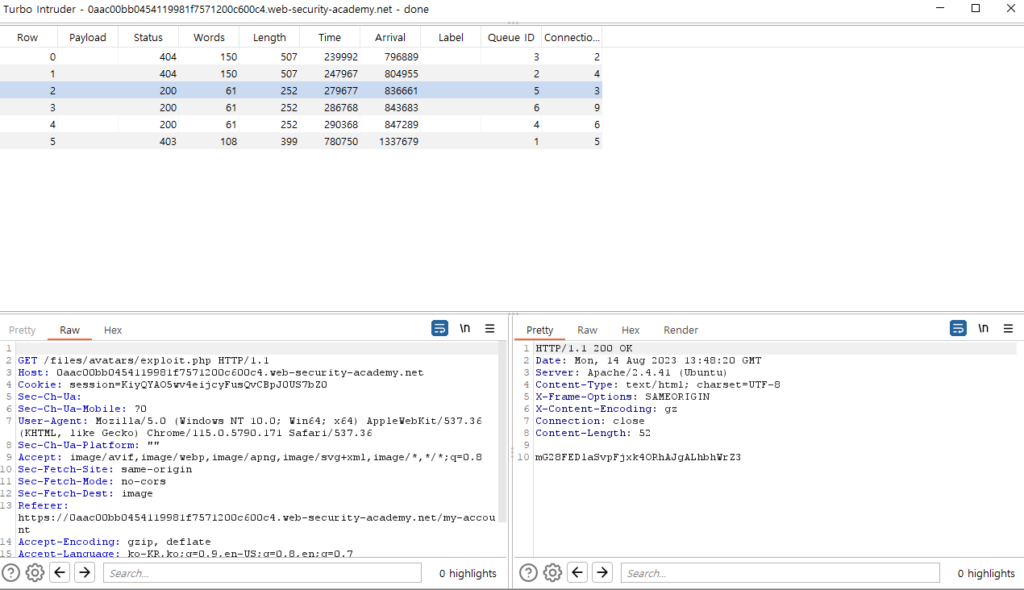1024x590 pixels.
Task: Select the response Pretty tab
Action: click(x=539, y=330)
